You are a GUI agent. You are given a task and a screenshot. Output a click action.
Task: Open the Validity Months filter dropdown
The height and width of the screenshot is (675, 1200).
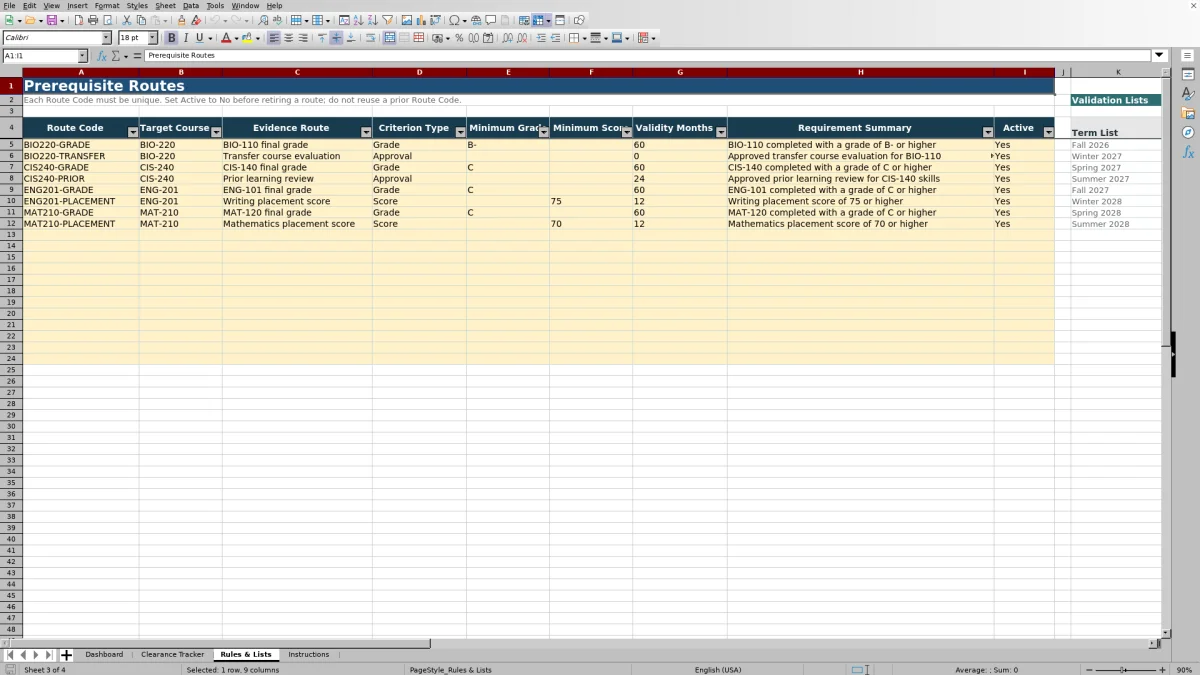721,132
